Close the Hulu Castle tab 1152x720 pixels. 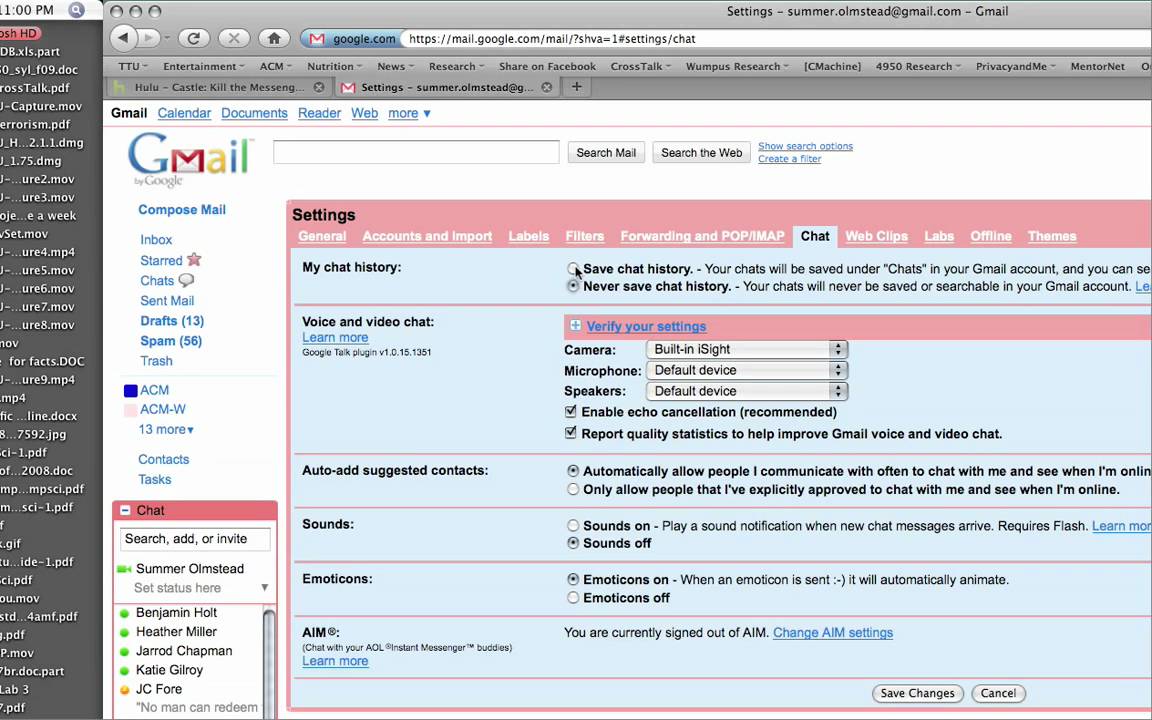pos(319,87)
